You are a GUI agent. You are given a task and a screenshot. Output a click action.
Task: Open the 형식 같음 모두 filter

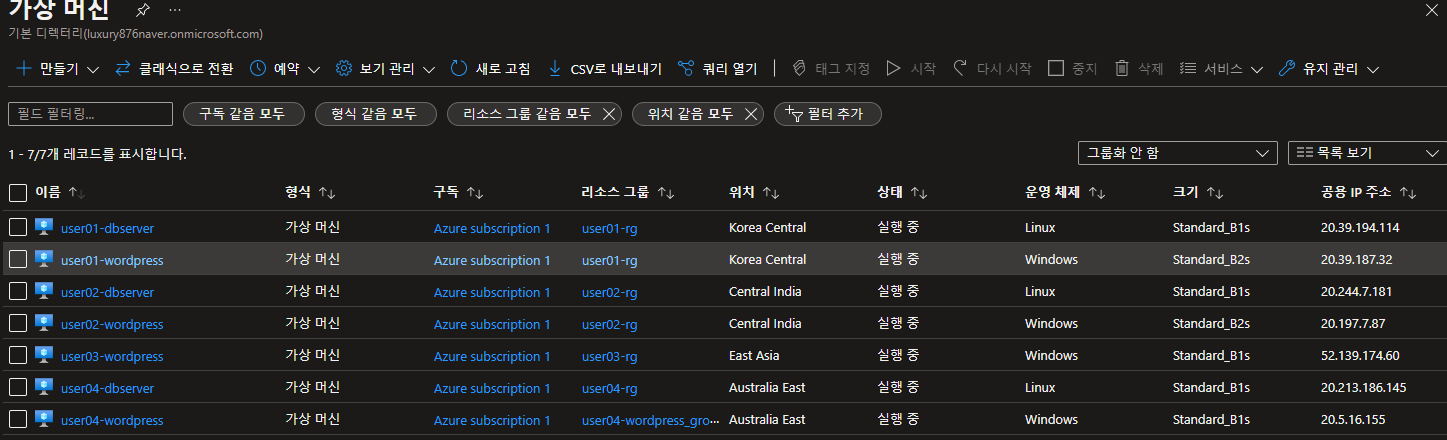pos(375,114)
